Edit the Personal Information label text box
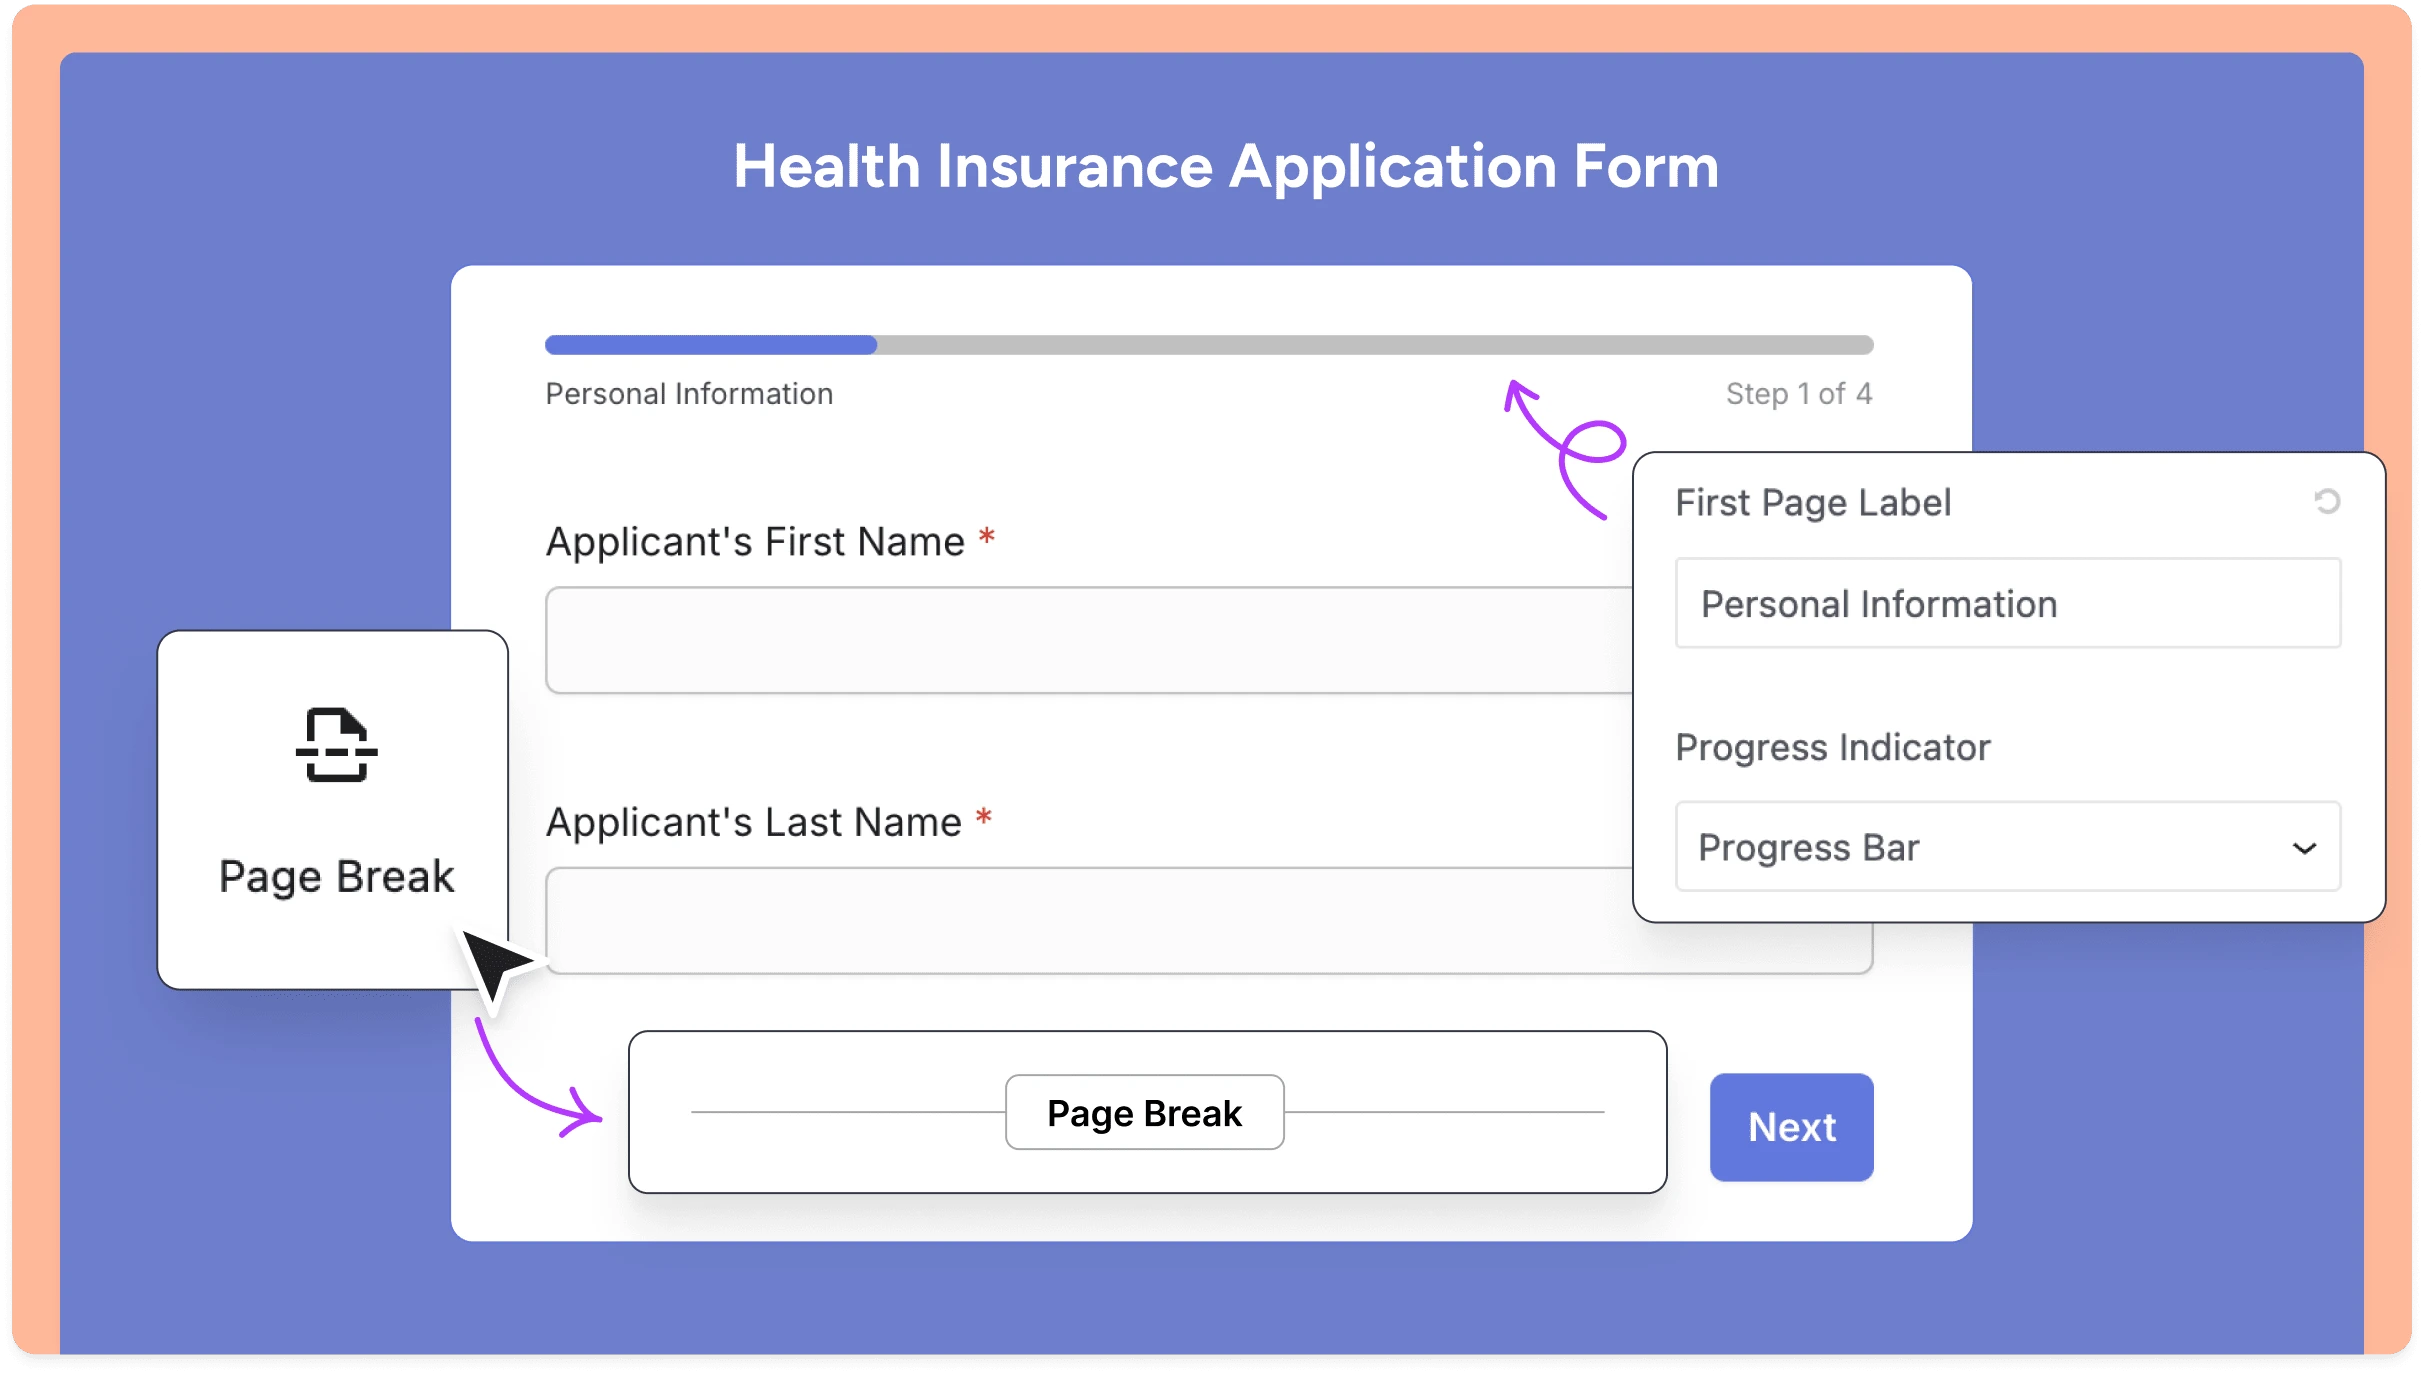The height and width of the screenshot is (1375, 2424). [x=2006, y=603]
